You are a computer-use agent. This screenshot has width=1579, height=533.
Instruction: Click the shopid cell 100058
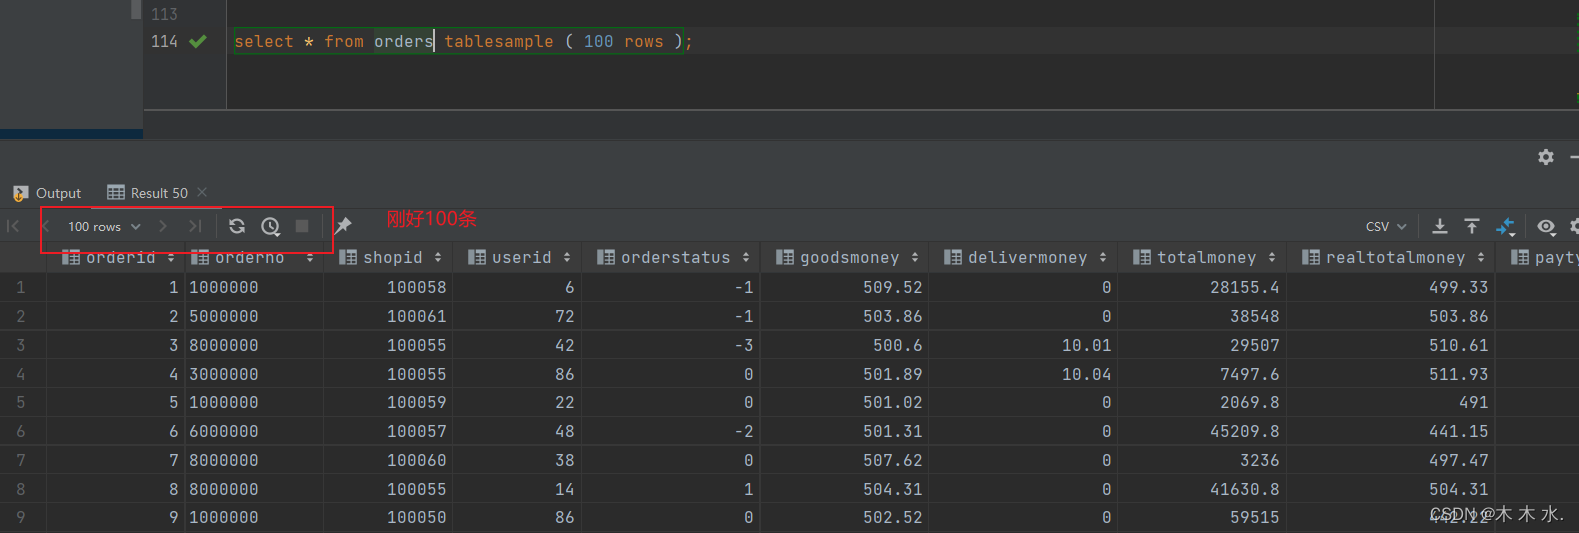coord(388,287)
